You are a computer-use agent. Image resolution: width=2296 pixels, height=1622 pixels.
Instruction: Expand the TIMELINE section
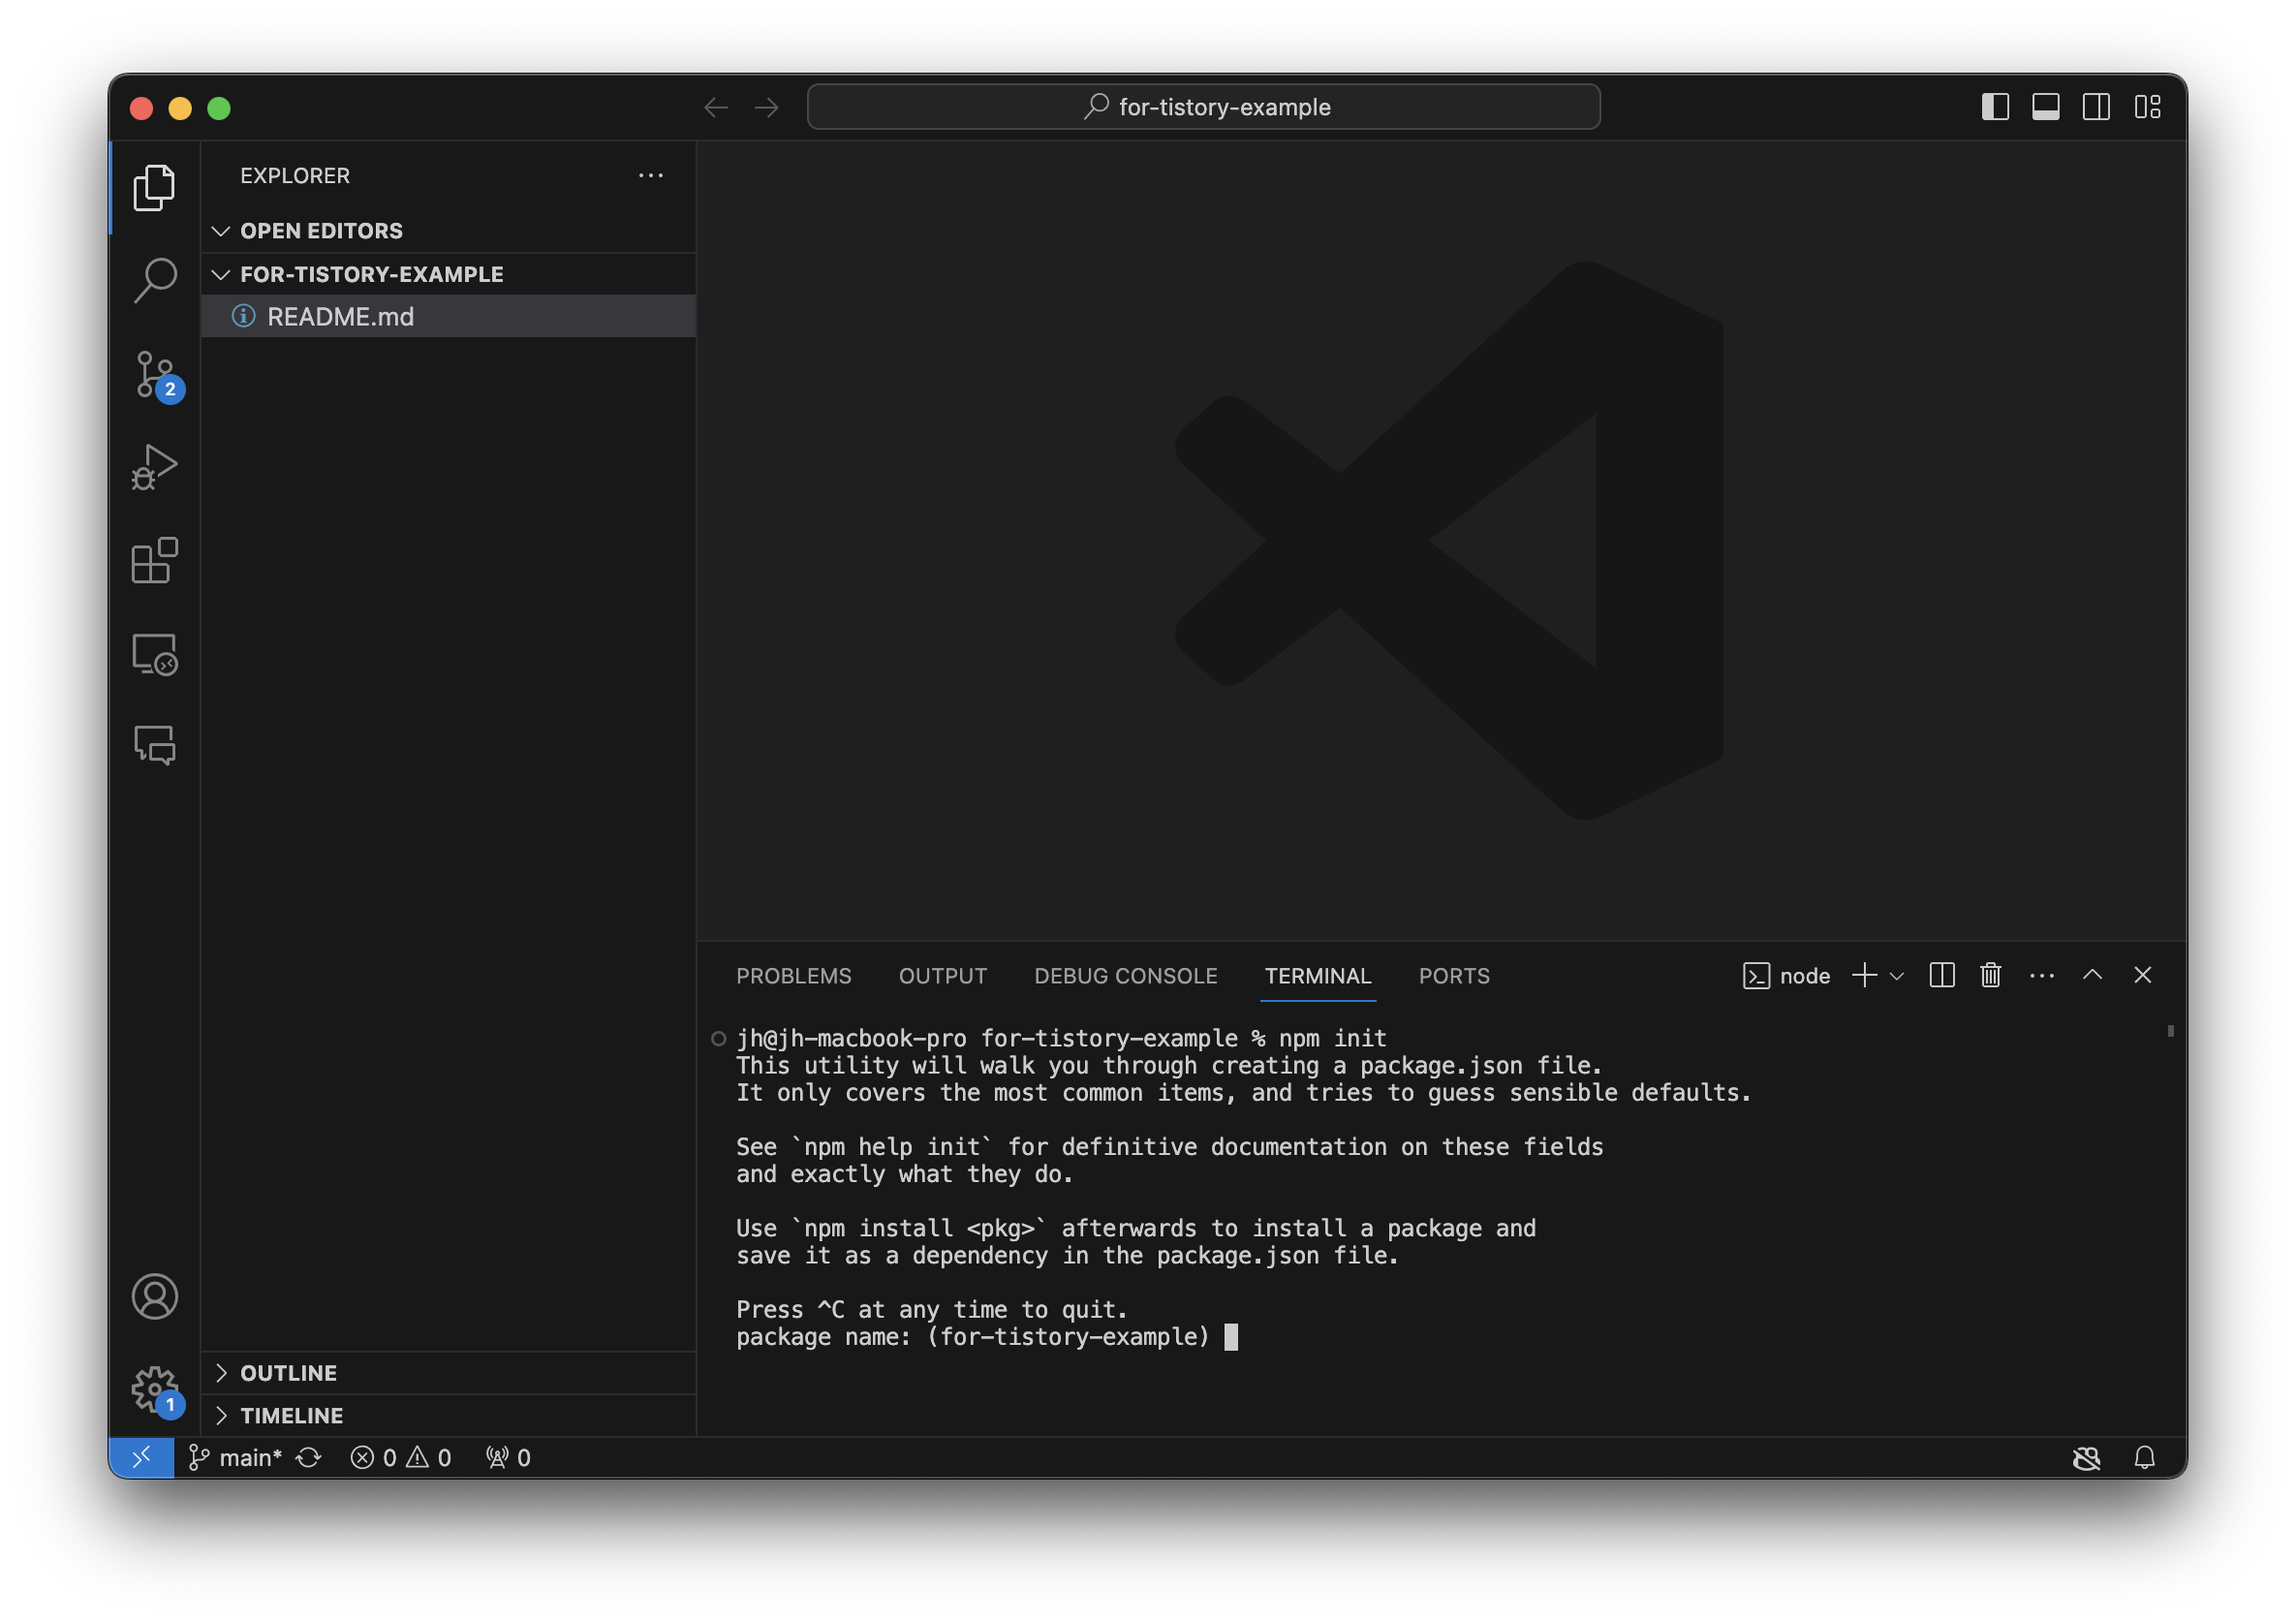[291, 1416]
